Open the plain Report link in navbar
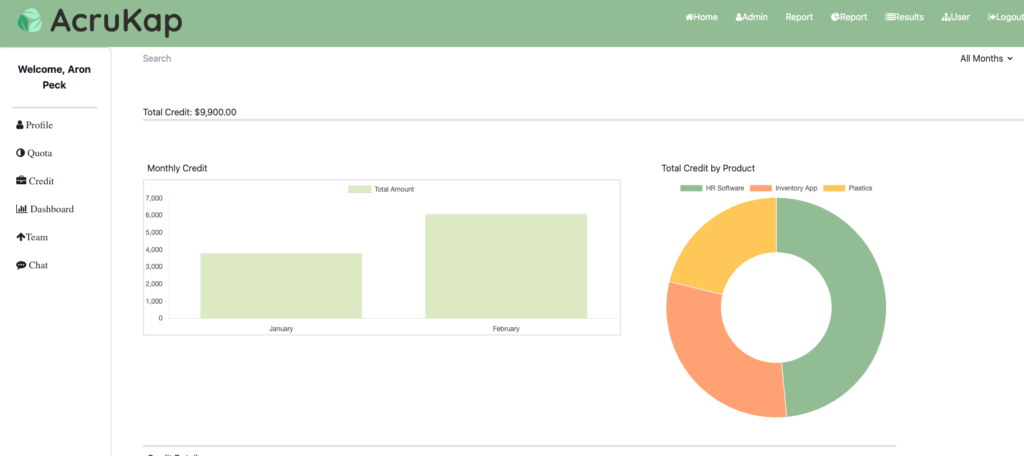 click(799, 17)
